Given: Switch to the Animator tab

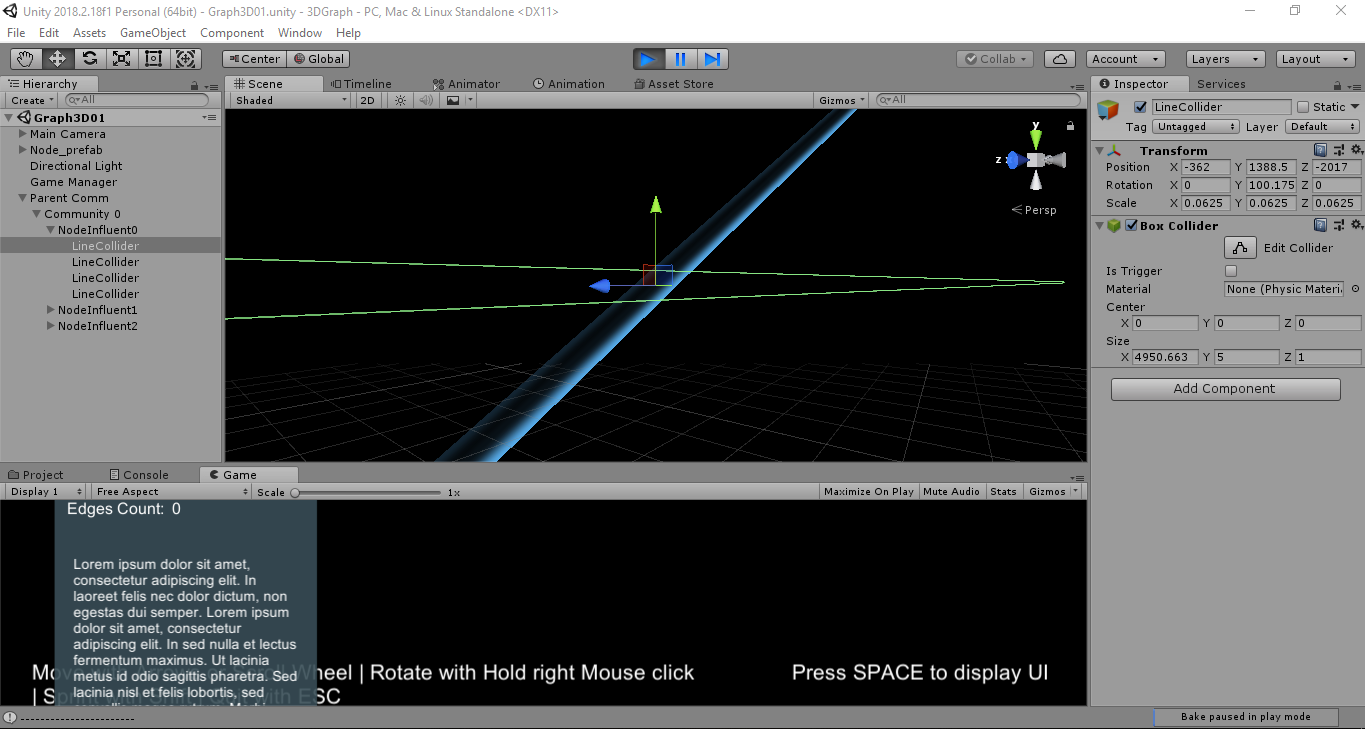Looking at the screenshot, I should coord(466,84).
